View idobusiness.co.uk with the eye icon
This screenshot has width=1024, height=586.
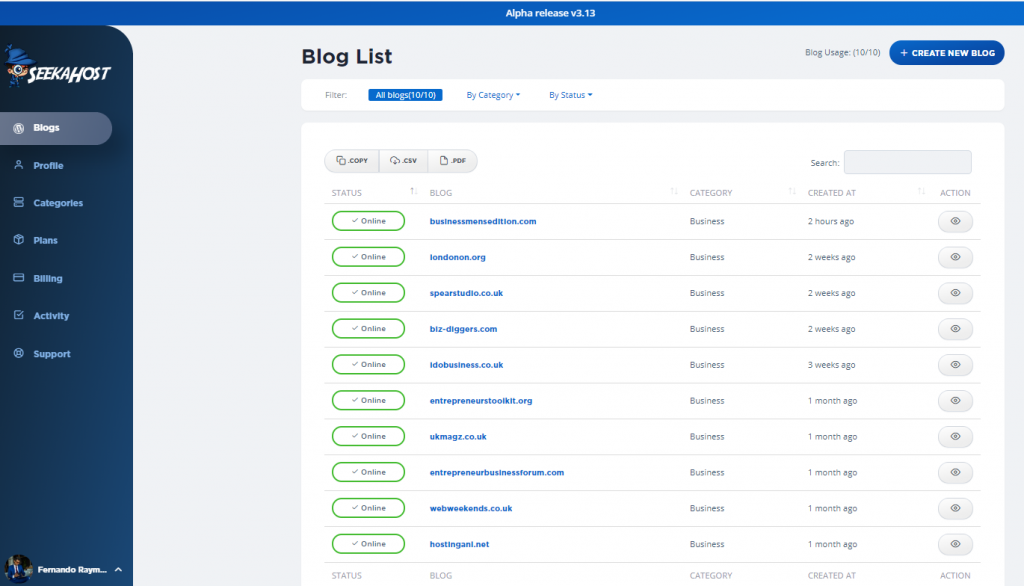click(x=955, y=365)
